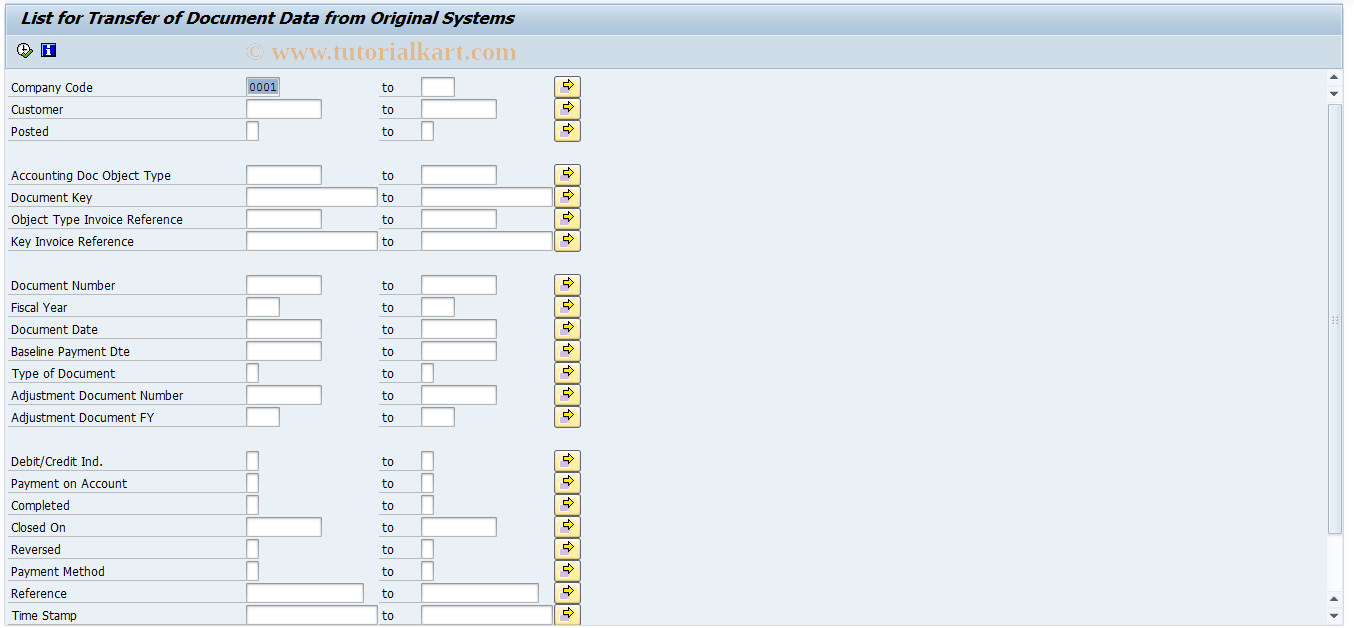Focus the Fiscal Year from field
The height and width of the screenshot is (628, 1354).
pos(263,307)
